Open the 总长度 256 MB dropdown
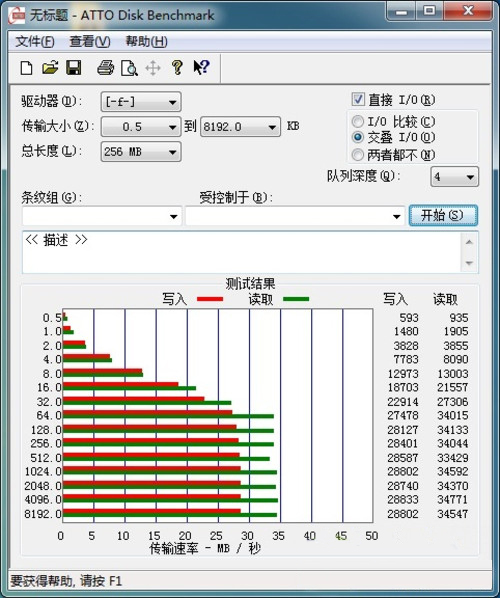The width and height of the screenshot is (500, 598). [x=141, y=152]
